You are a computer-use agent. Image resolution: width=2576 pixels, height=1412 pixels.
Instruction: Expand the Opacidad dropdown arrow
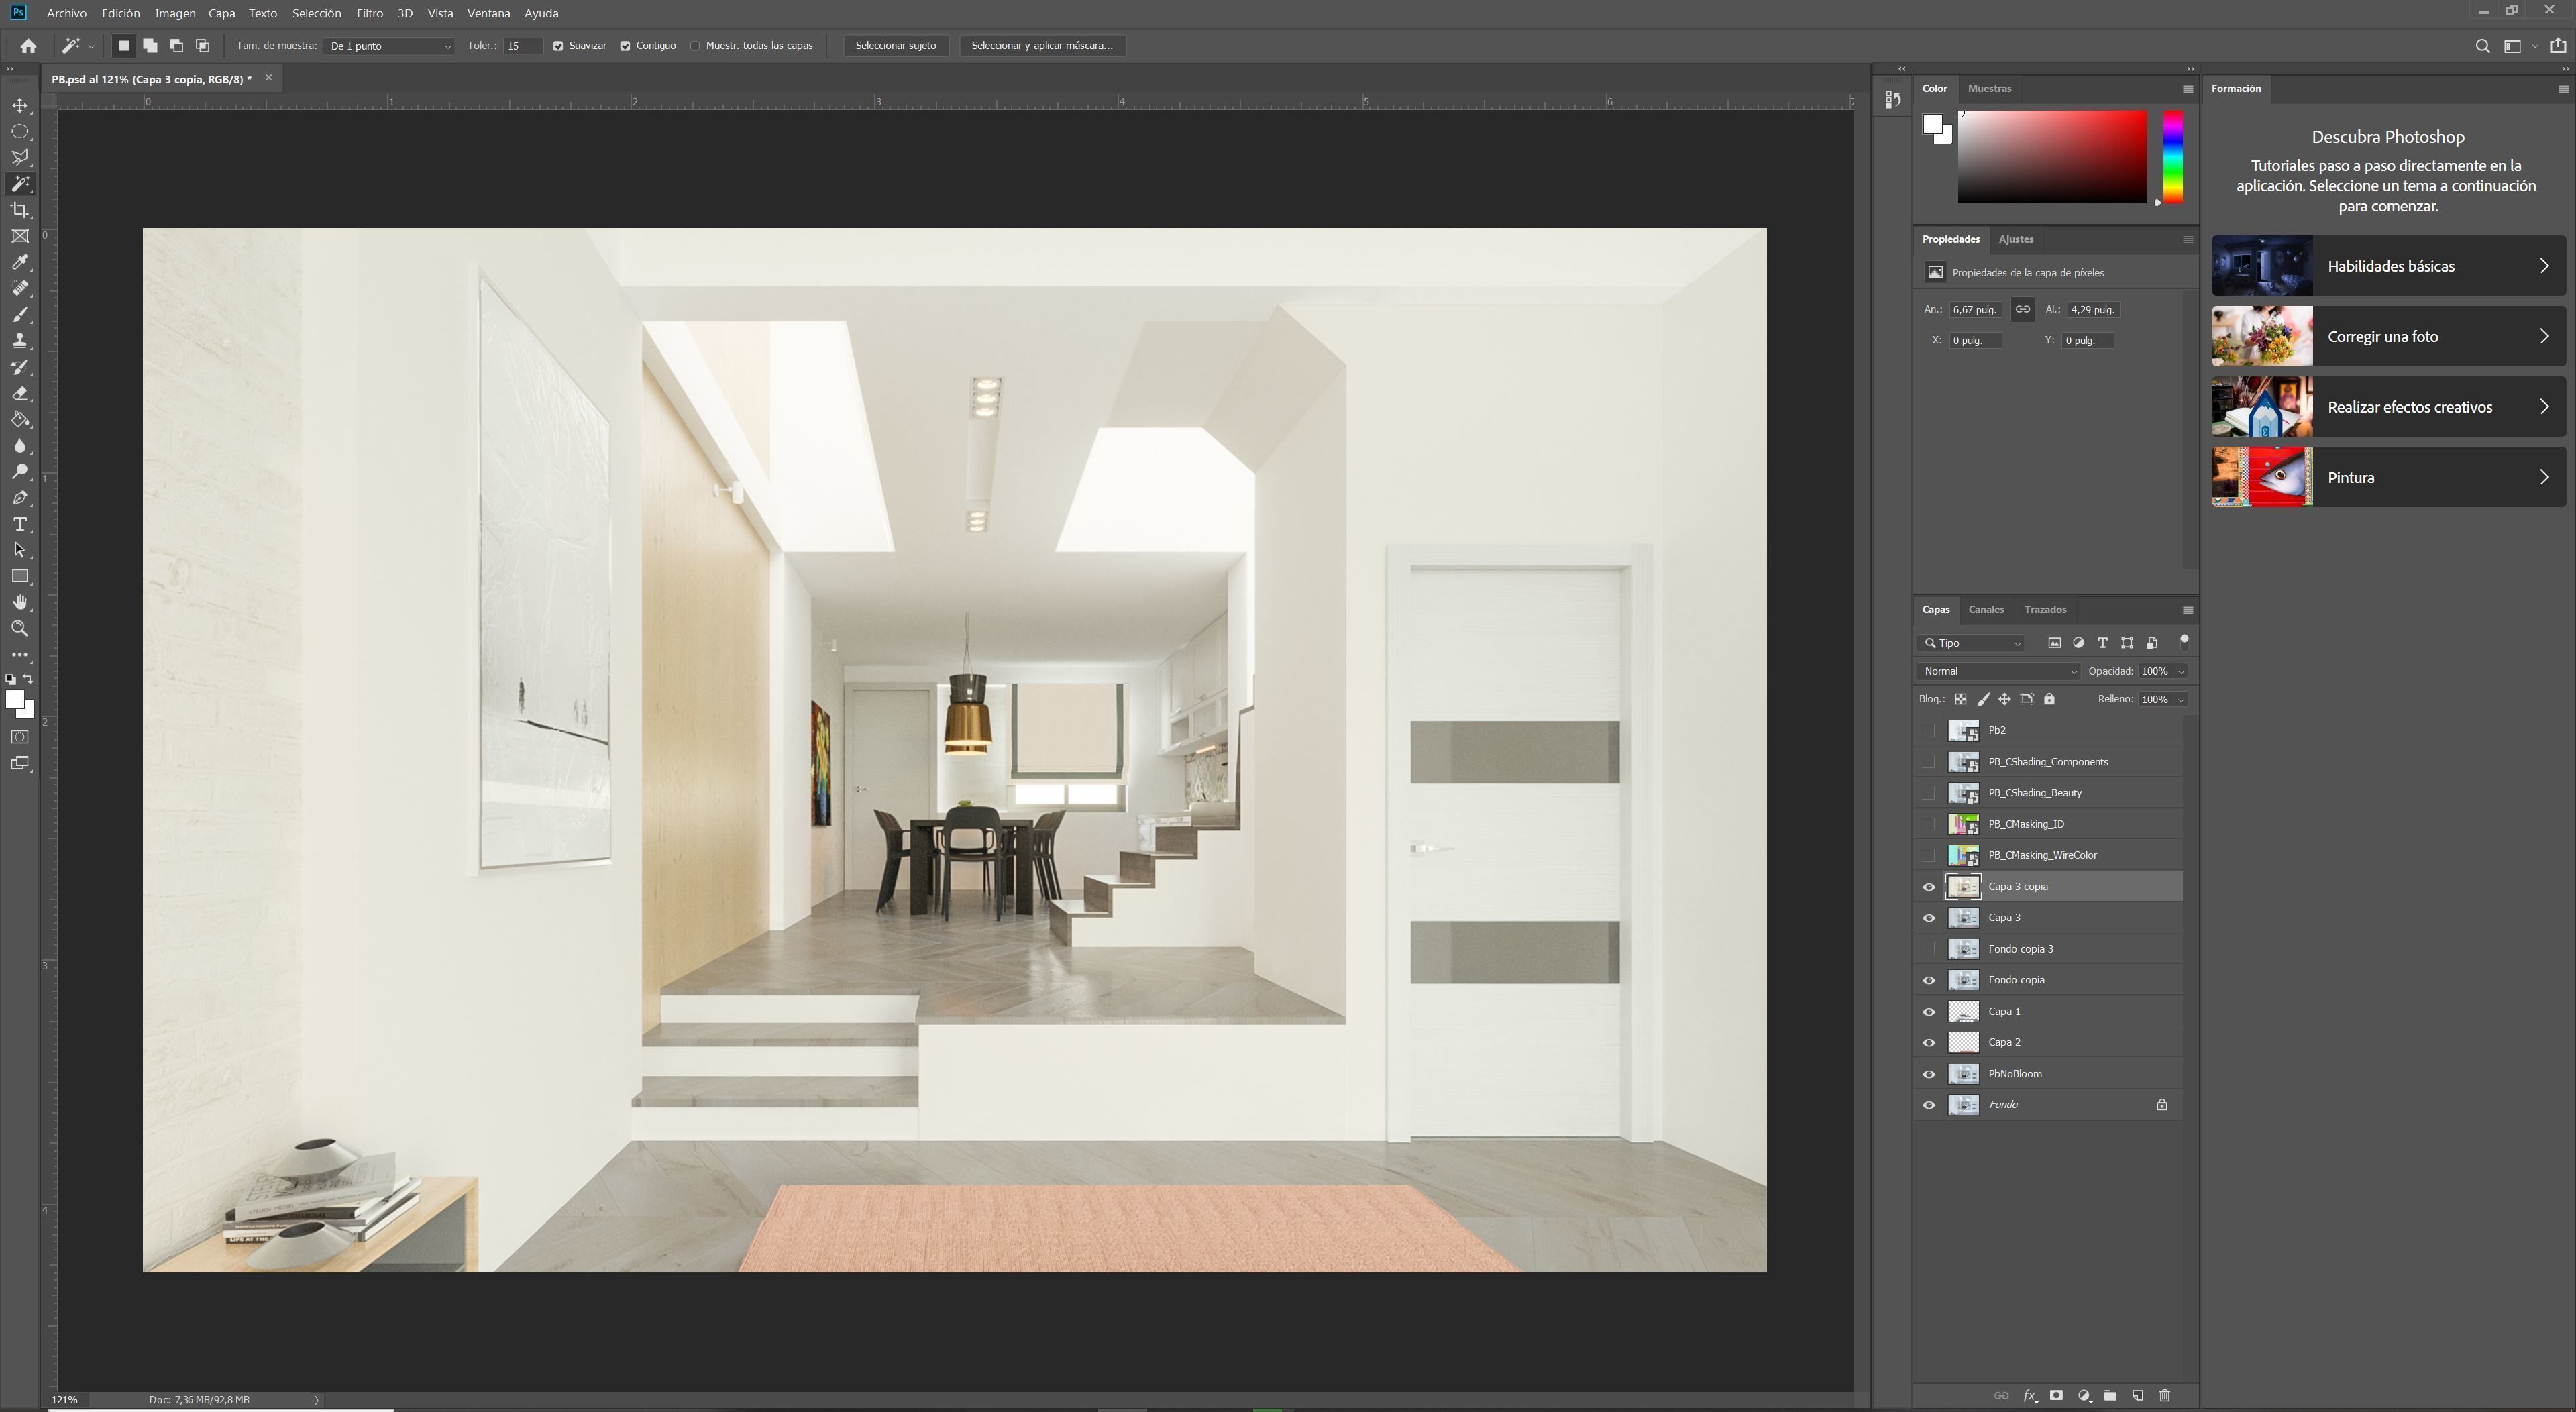tap(2181, 672)
